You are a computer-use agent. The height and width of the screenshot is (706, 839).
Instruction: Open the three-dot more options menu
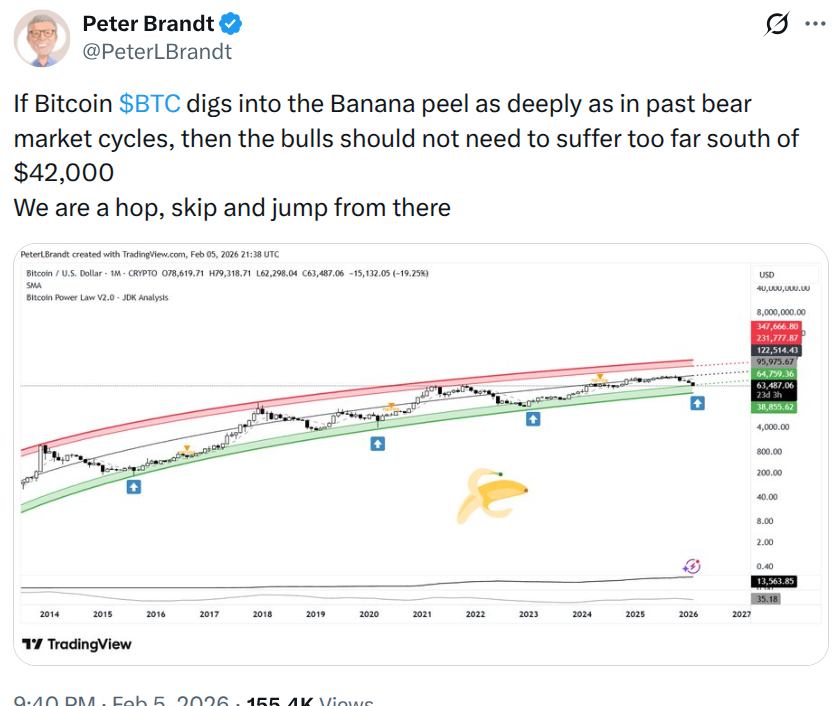pyautogui.click(x=815, y=25)
